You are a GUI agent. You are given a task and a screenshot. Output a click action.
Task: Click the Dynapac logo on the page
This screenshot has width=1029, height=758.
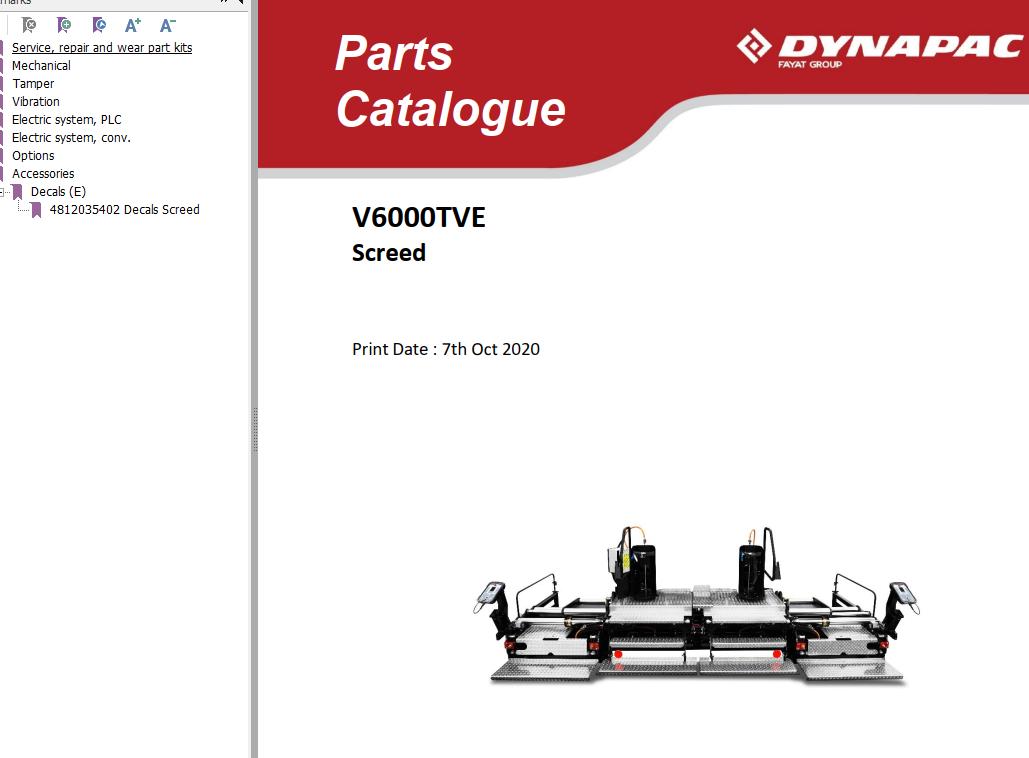[x=879, y=48]
